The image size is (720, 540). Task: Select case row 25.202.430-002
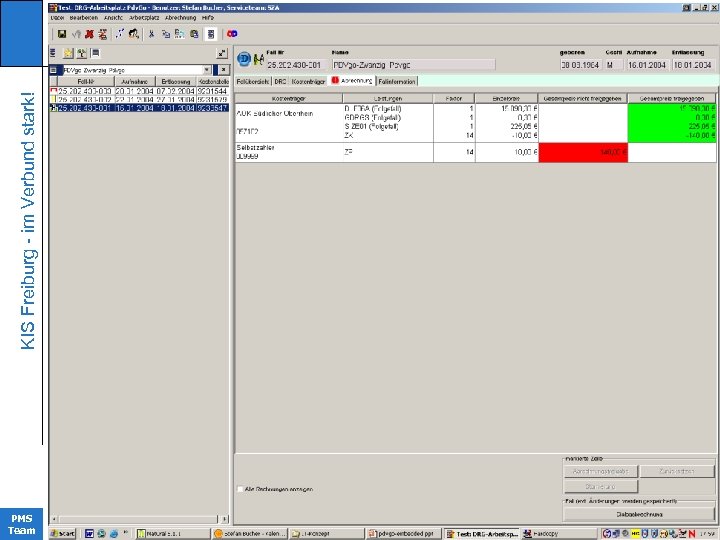point(139,99)
